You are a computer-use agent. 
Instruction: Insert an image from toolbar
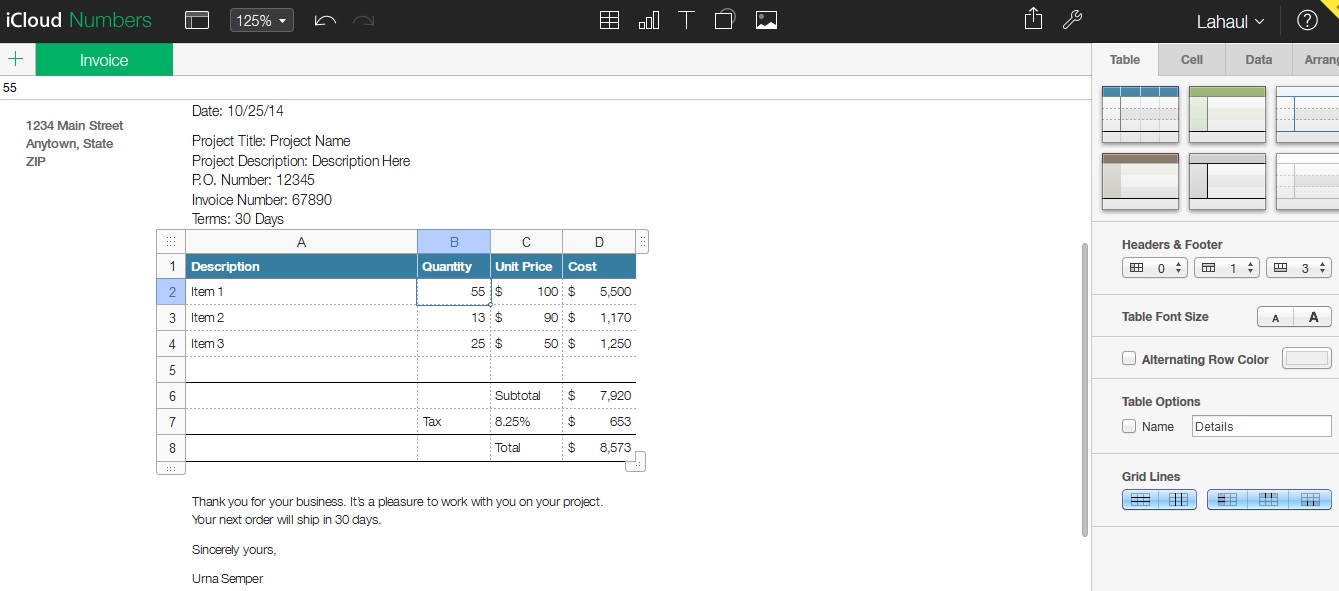[766, 20]
